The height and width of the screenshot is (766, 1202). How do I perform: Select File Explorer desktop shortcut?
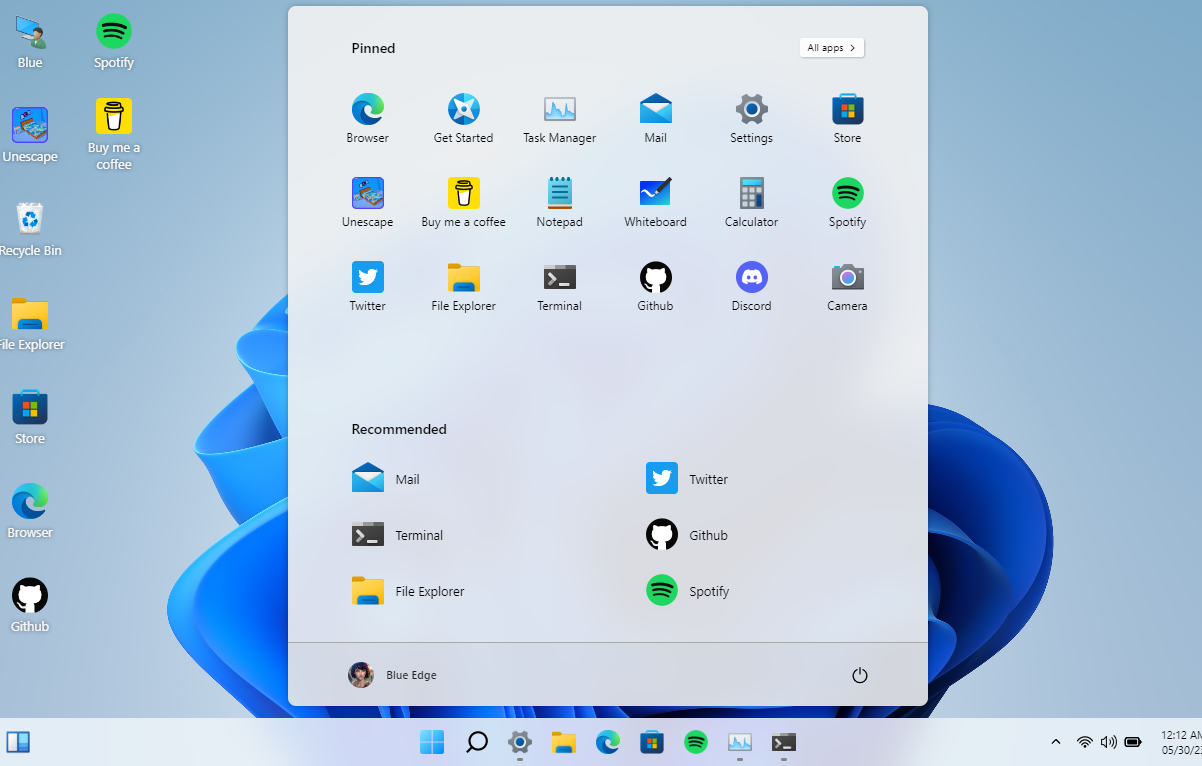[x=30, y=324]
